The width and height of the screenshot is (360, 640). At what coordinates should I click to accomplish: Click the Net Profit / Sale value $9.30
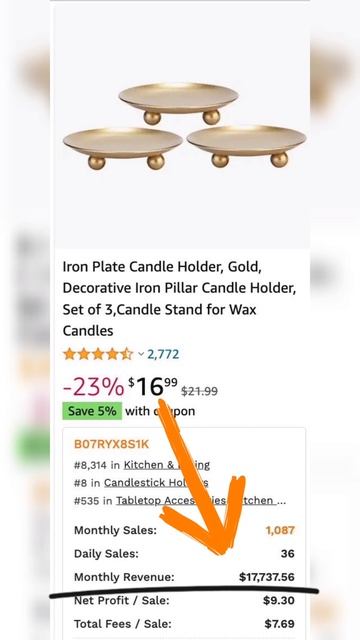(x=279, y=600)
